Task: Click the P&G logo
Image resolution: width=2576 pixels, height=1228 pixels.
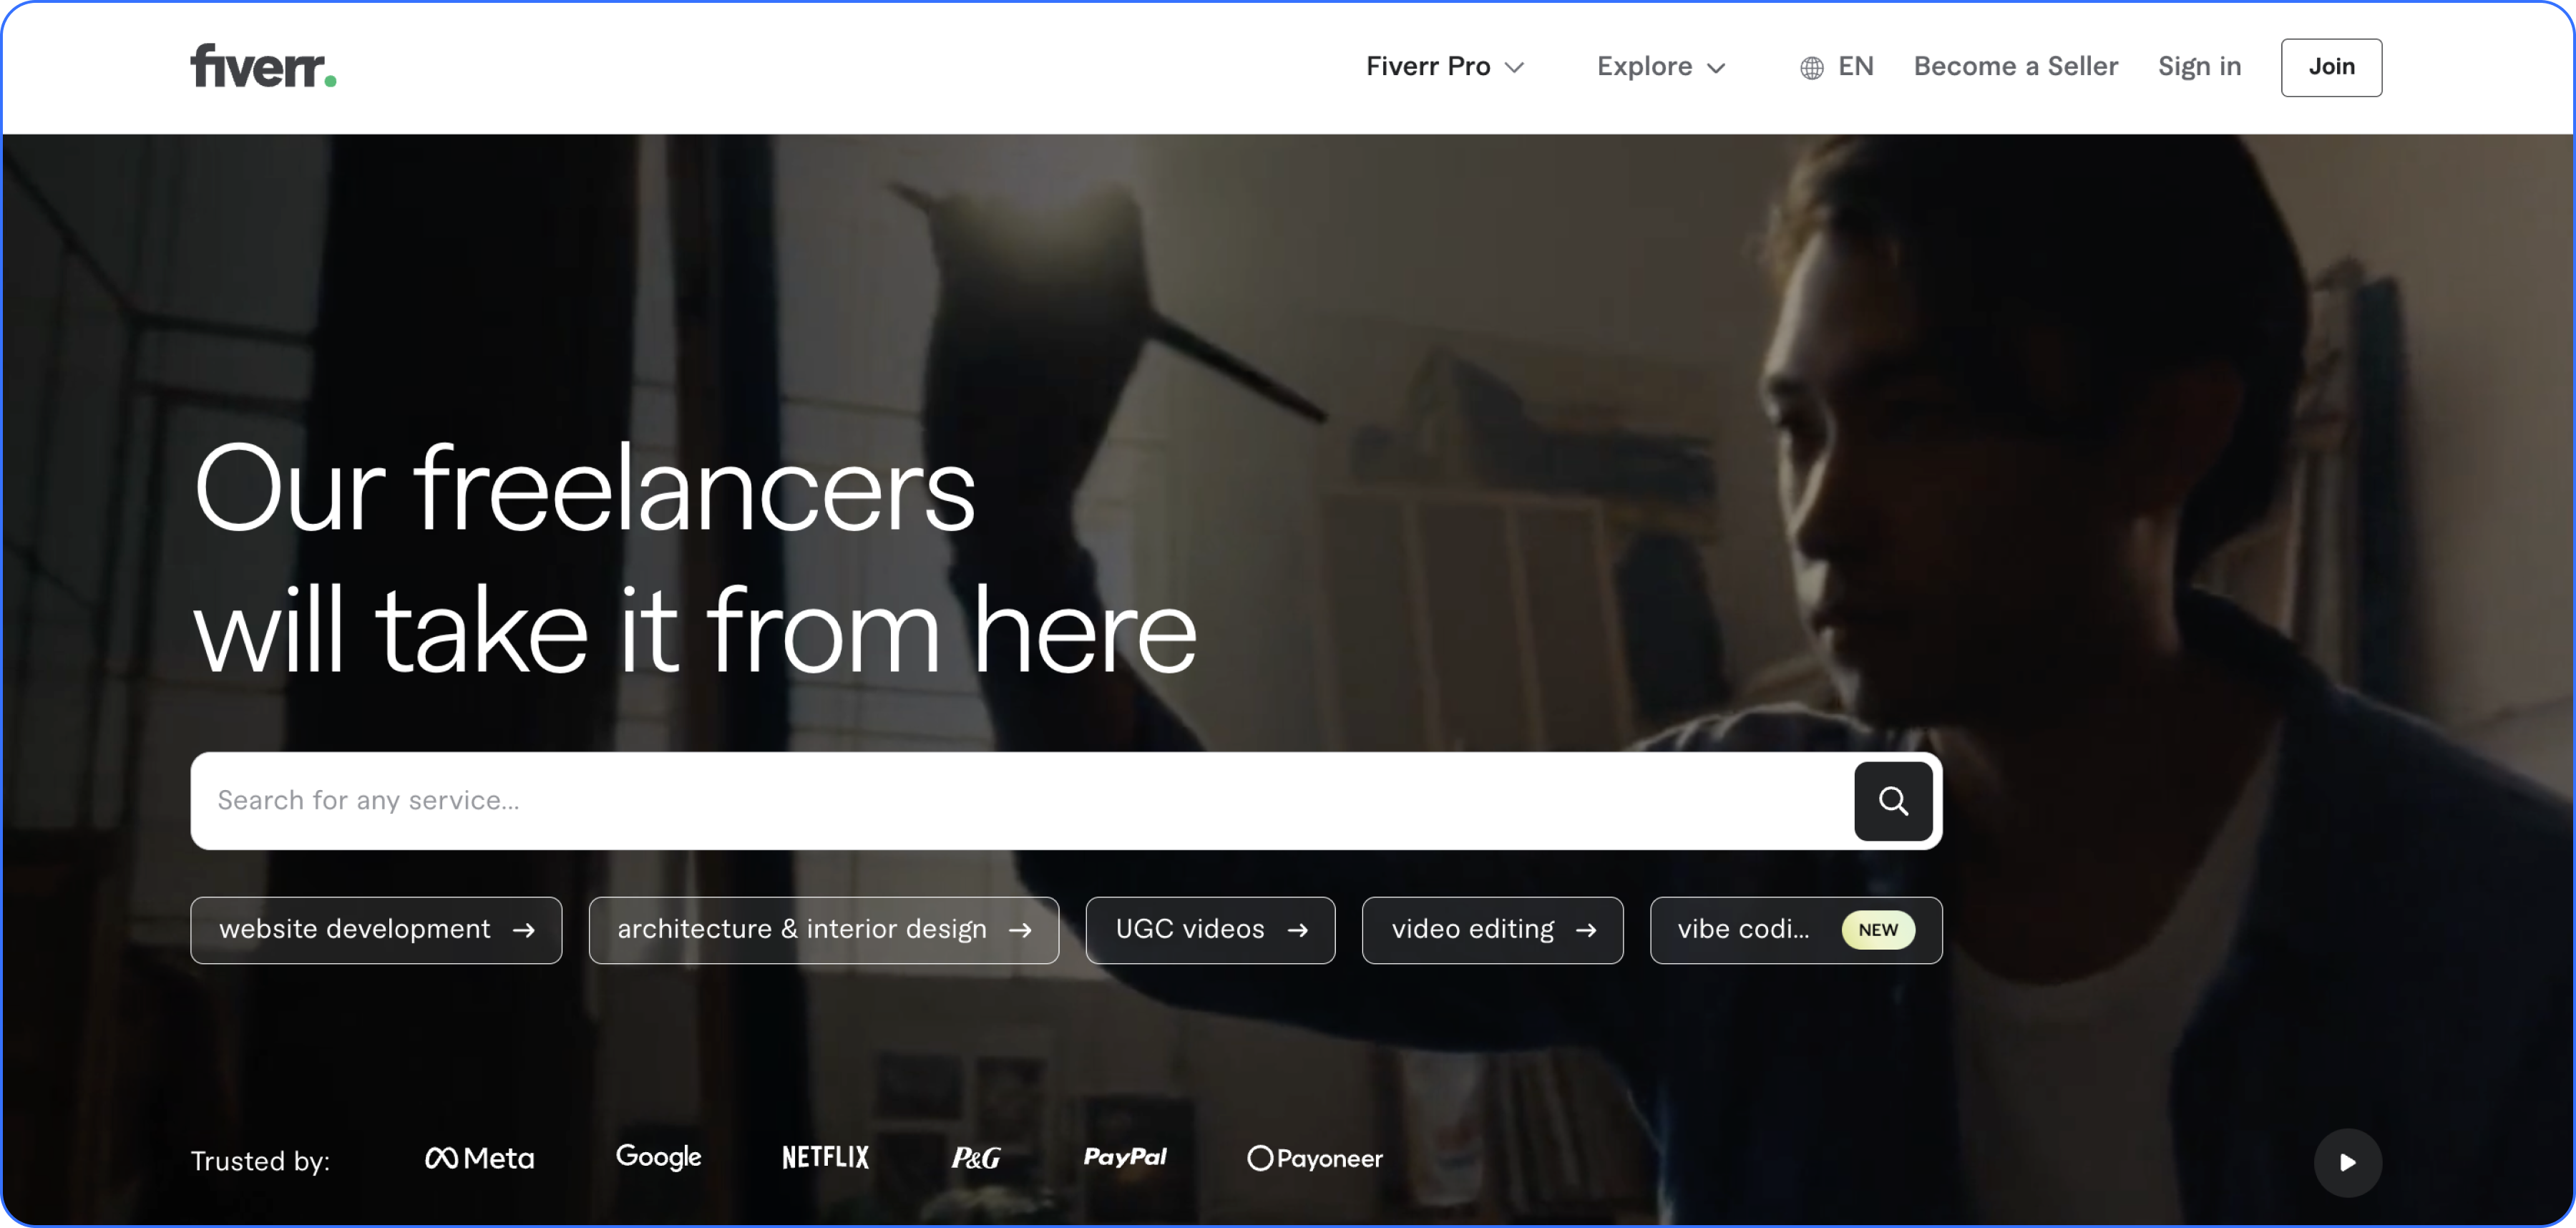Action: pyautogui.click(x=975, y=1158)
